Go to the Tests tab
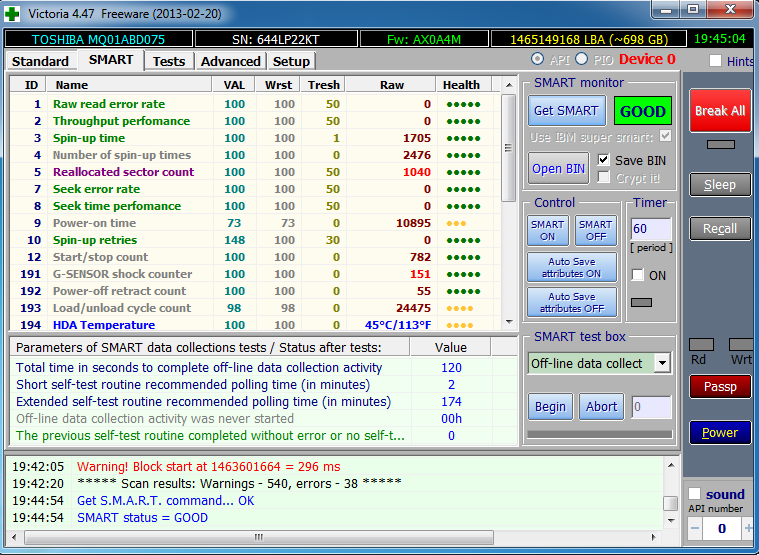Screen dimensions: 759x555 (x=169, y=61)
